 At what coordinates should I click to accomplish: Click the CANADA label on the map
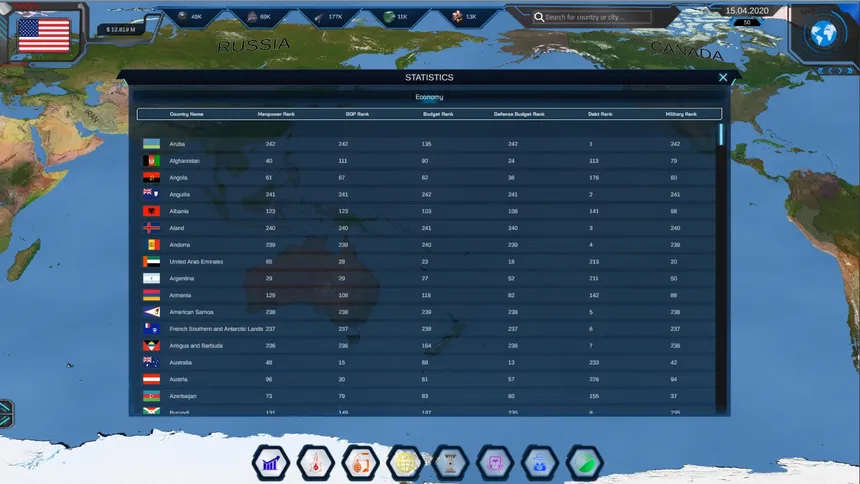click(687, 50)
